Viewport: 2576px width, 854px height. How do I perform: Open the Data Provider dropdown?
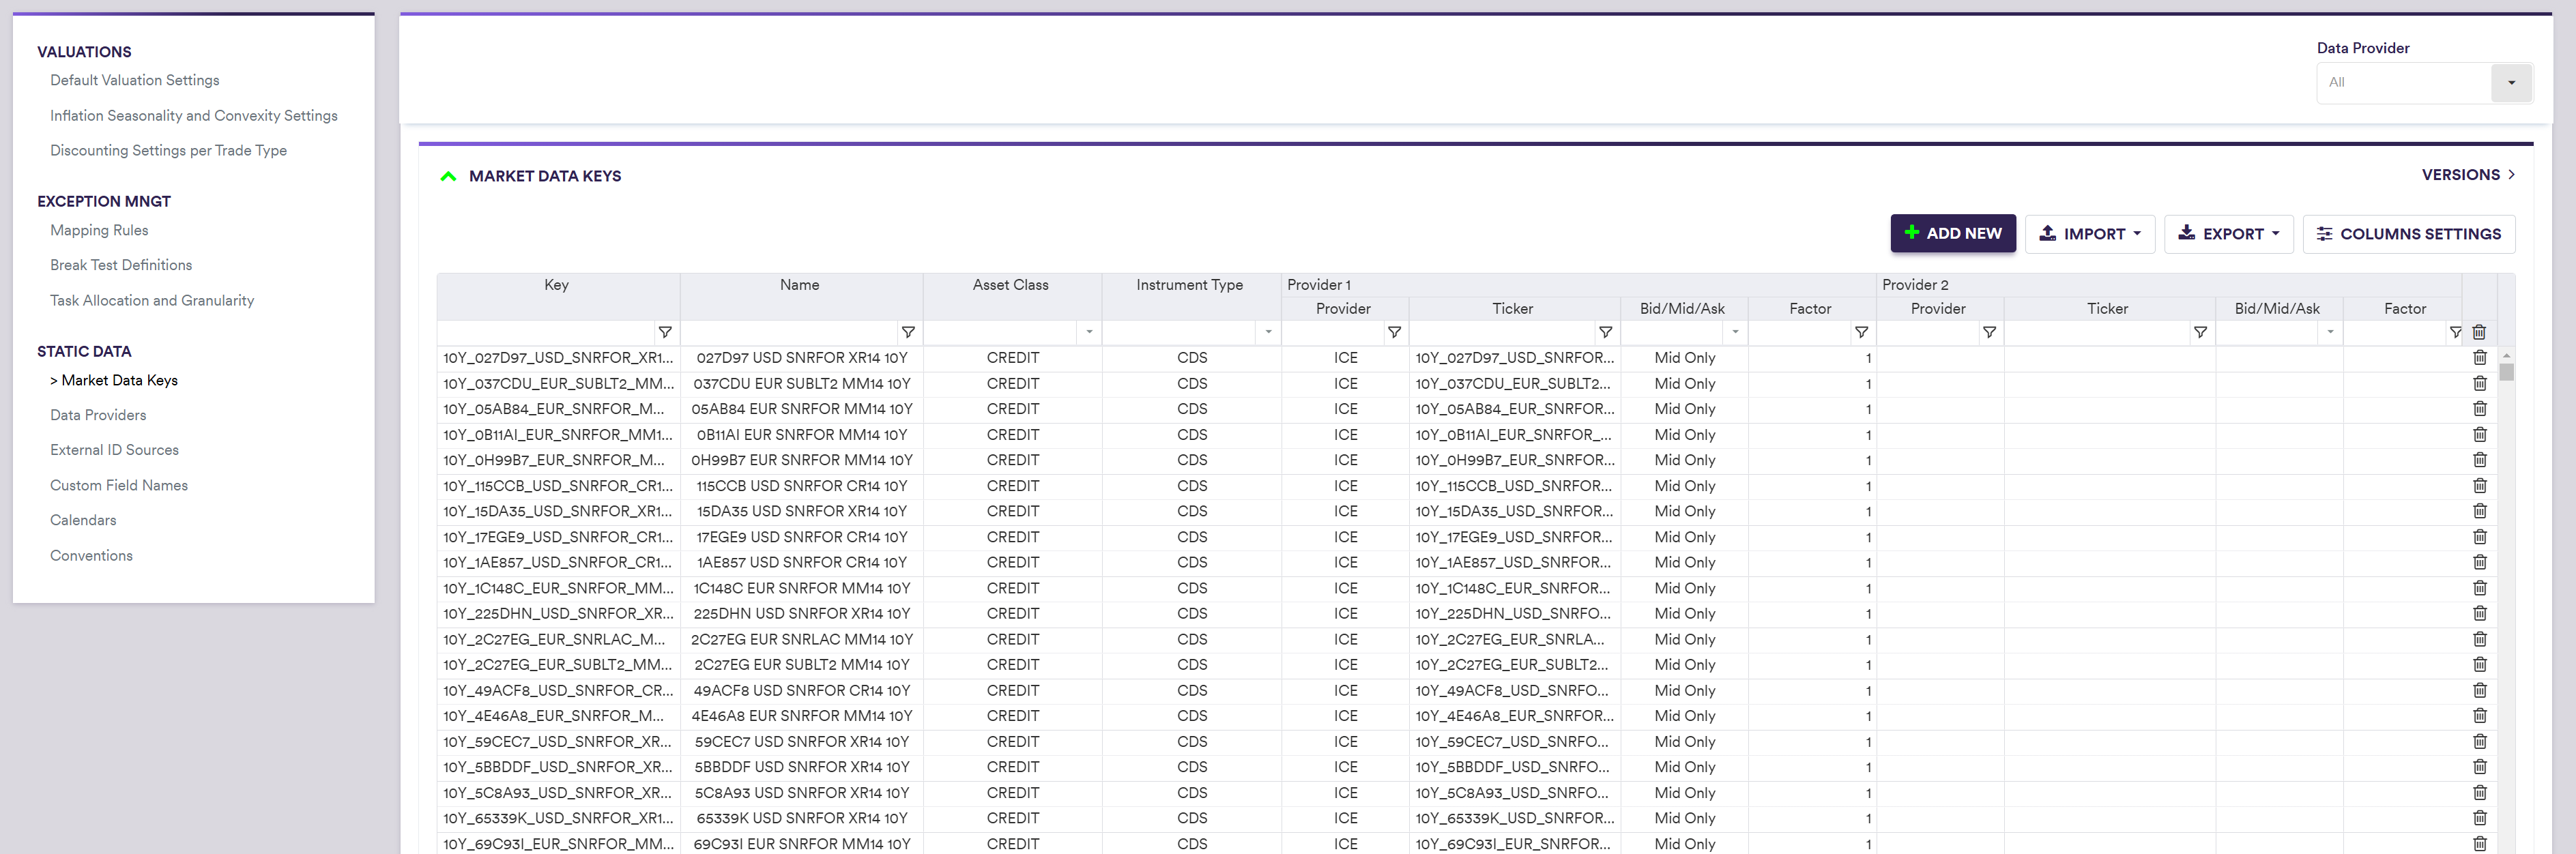click(x=2510, y=83)
